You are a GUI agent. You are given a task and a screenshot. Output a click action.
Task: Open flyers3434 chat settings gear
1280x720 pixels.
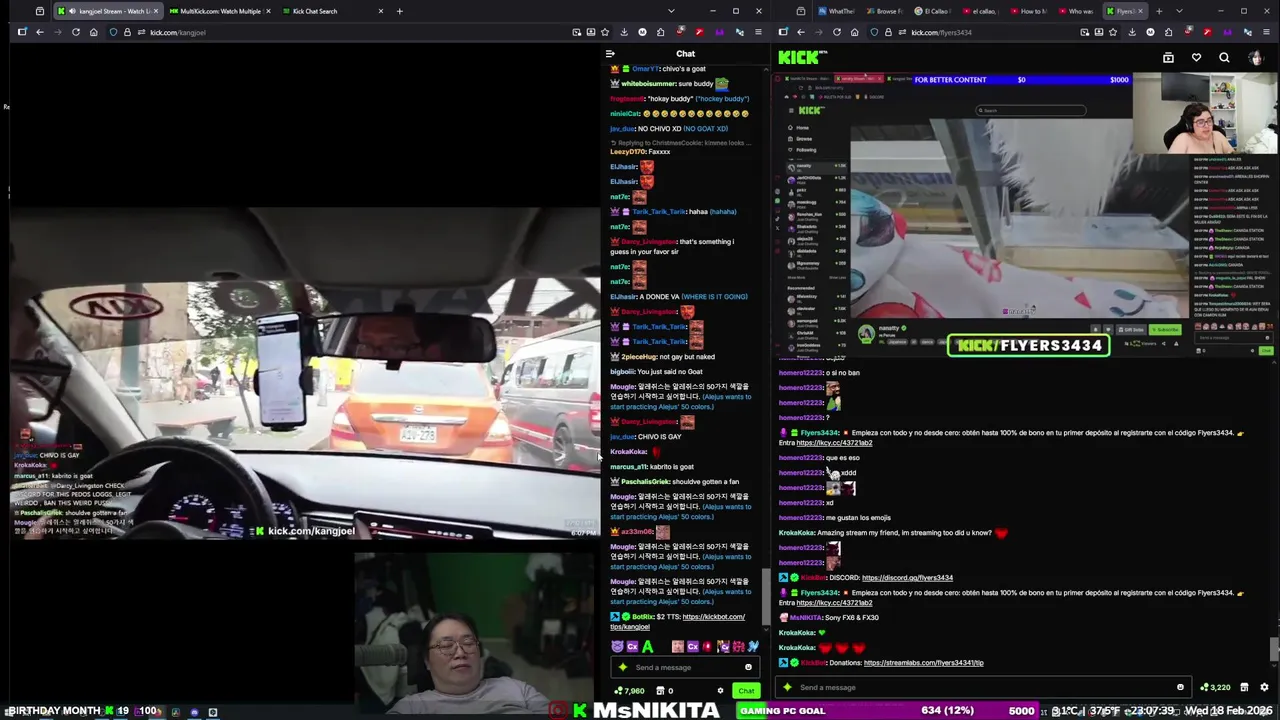tap(1264, 687)
